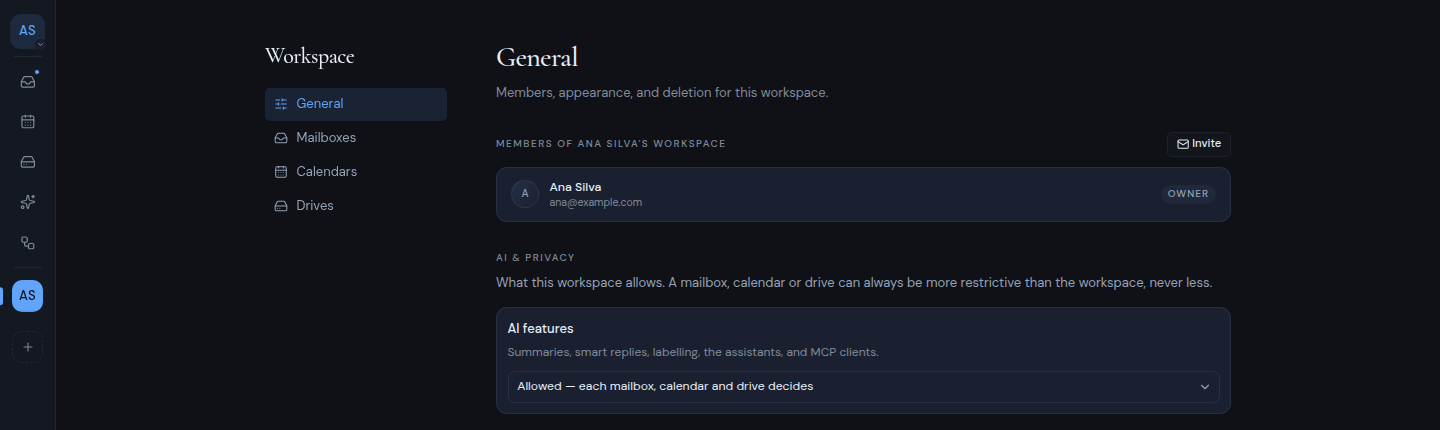Screen dimensions: 1440x430
Task: Go to Calendars settings
Action: pyautogui.click(x=356, y=172)
